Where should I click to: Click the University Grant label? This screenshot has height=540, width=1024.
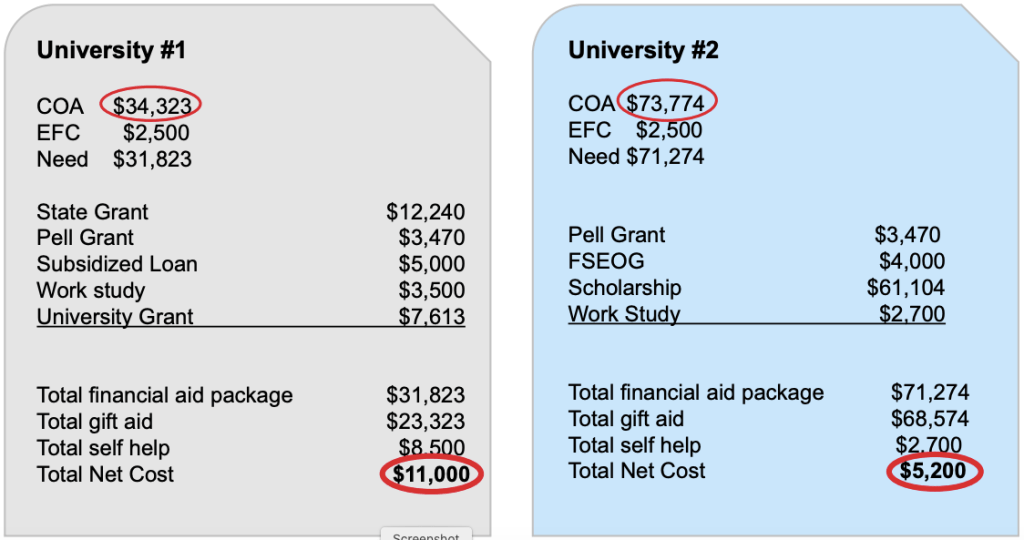click(115, 317)
